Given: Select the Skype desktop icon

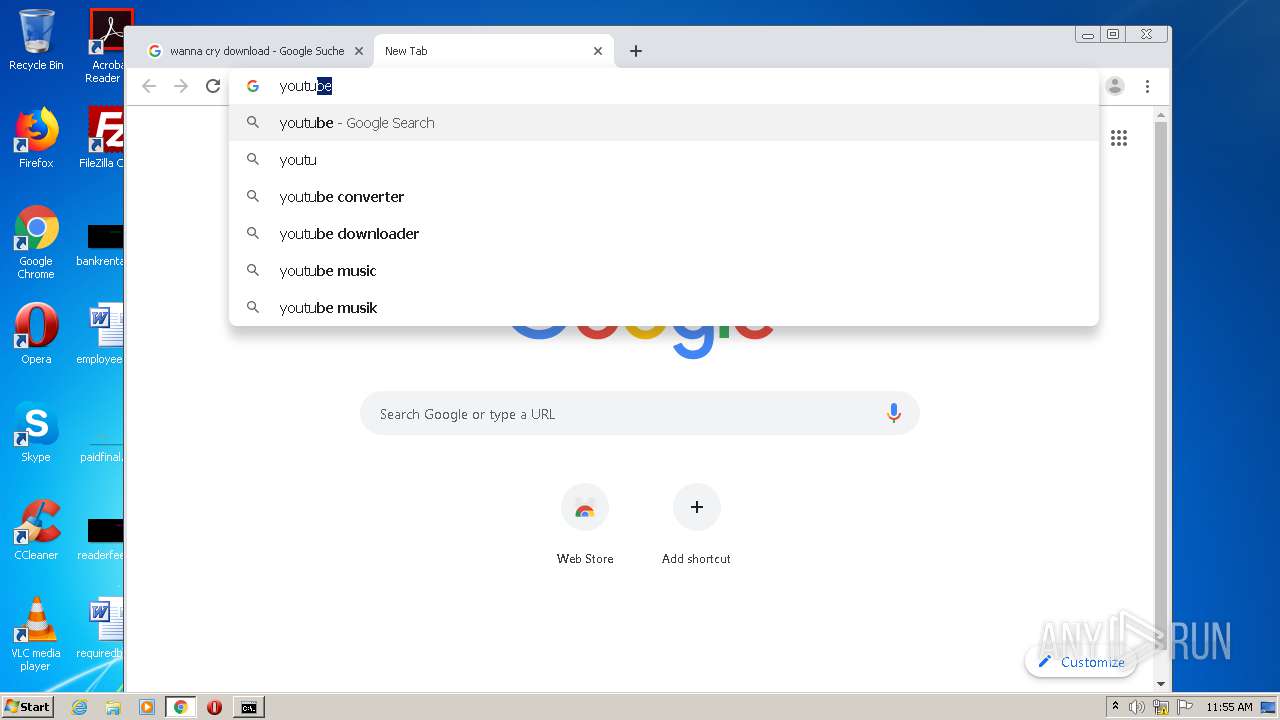Looking at the screenshot, I should click(x=36, y=432).
